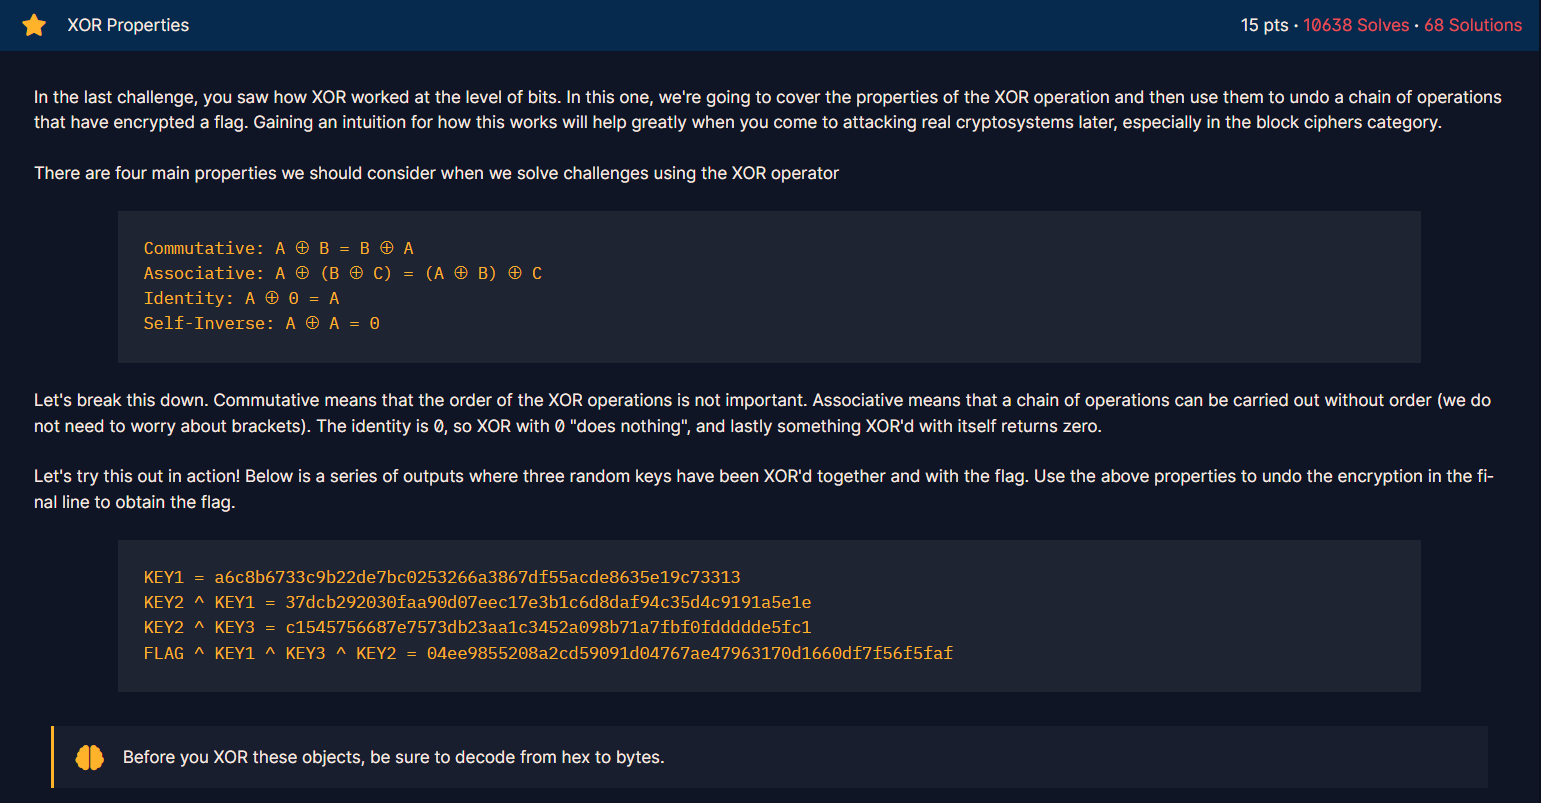1541x803 pixels.
Task: Click the orange left border of the hint box
Action: [53, 757]
